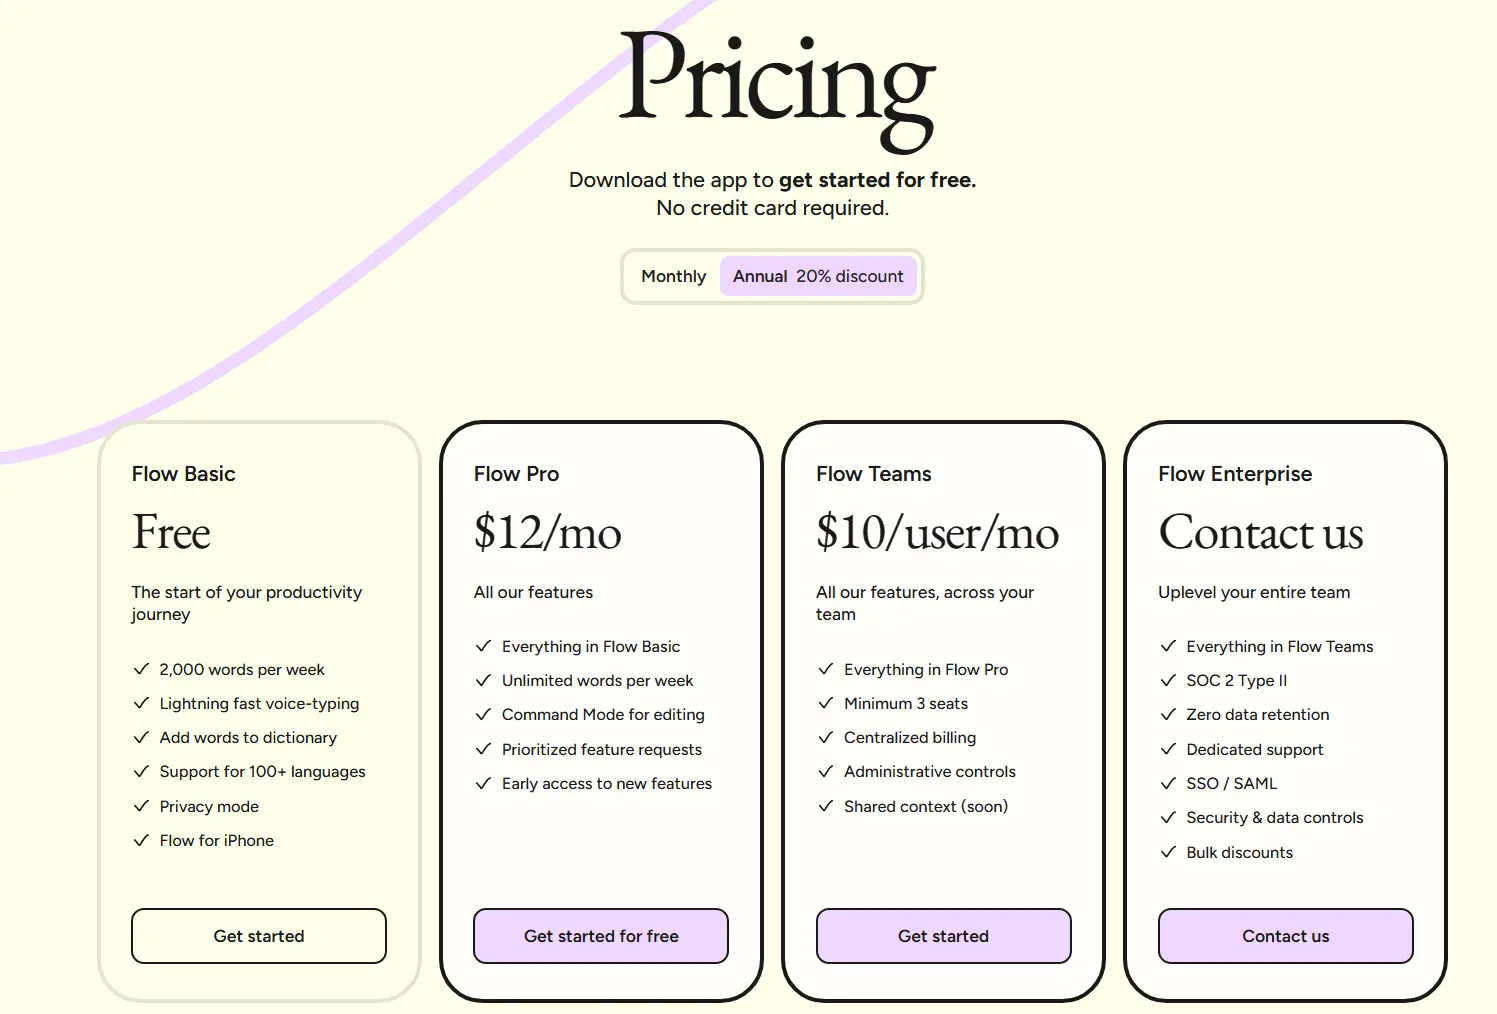The width and height of the screenshot is (1497, 1014).
Task: Click checkmark beside SOC 2 Type II
Action: click(1167, 680)
